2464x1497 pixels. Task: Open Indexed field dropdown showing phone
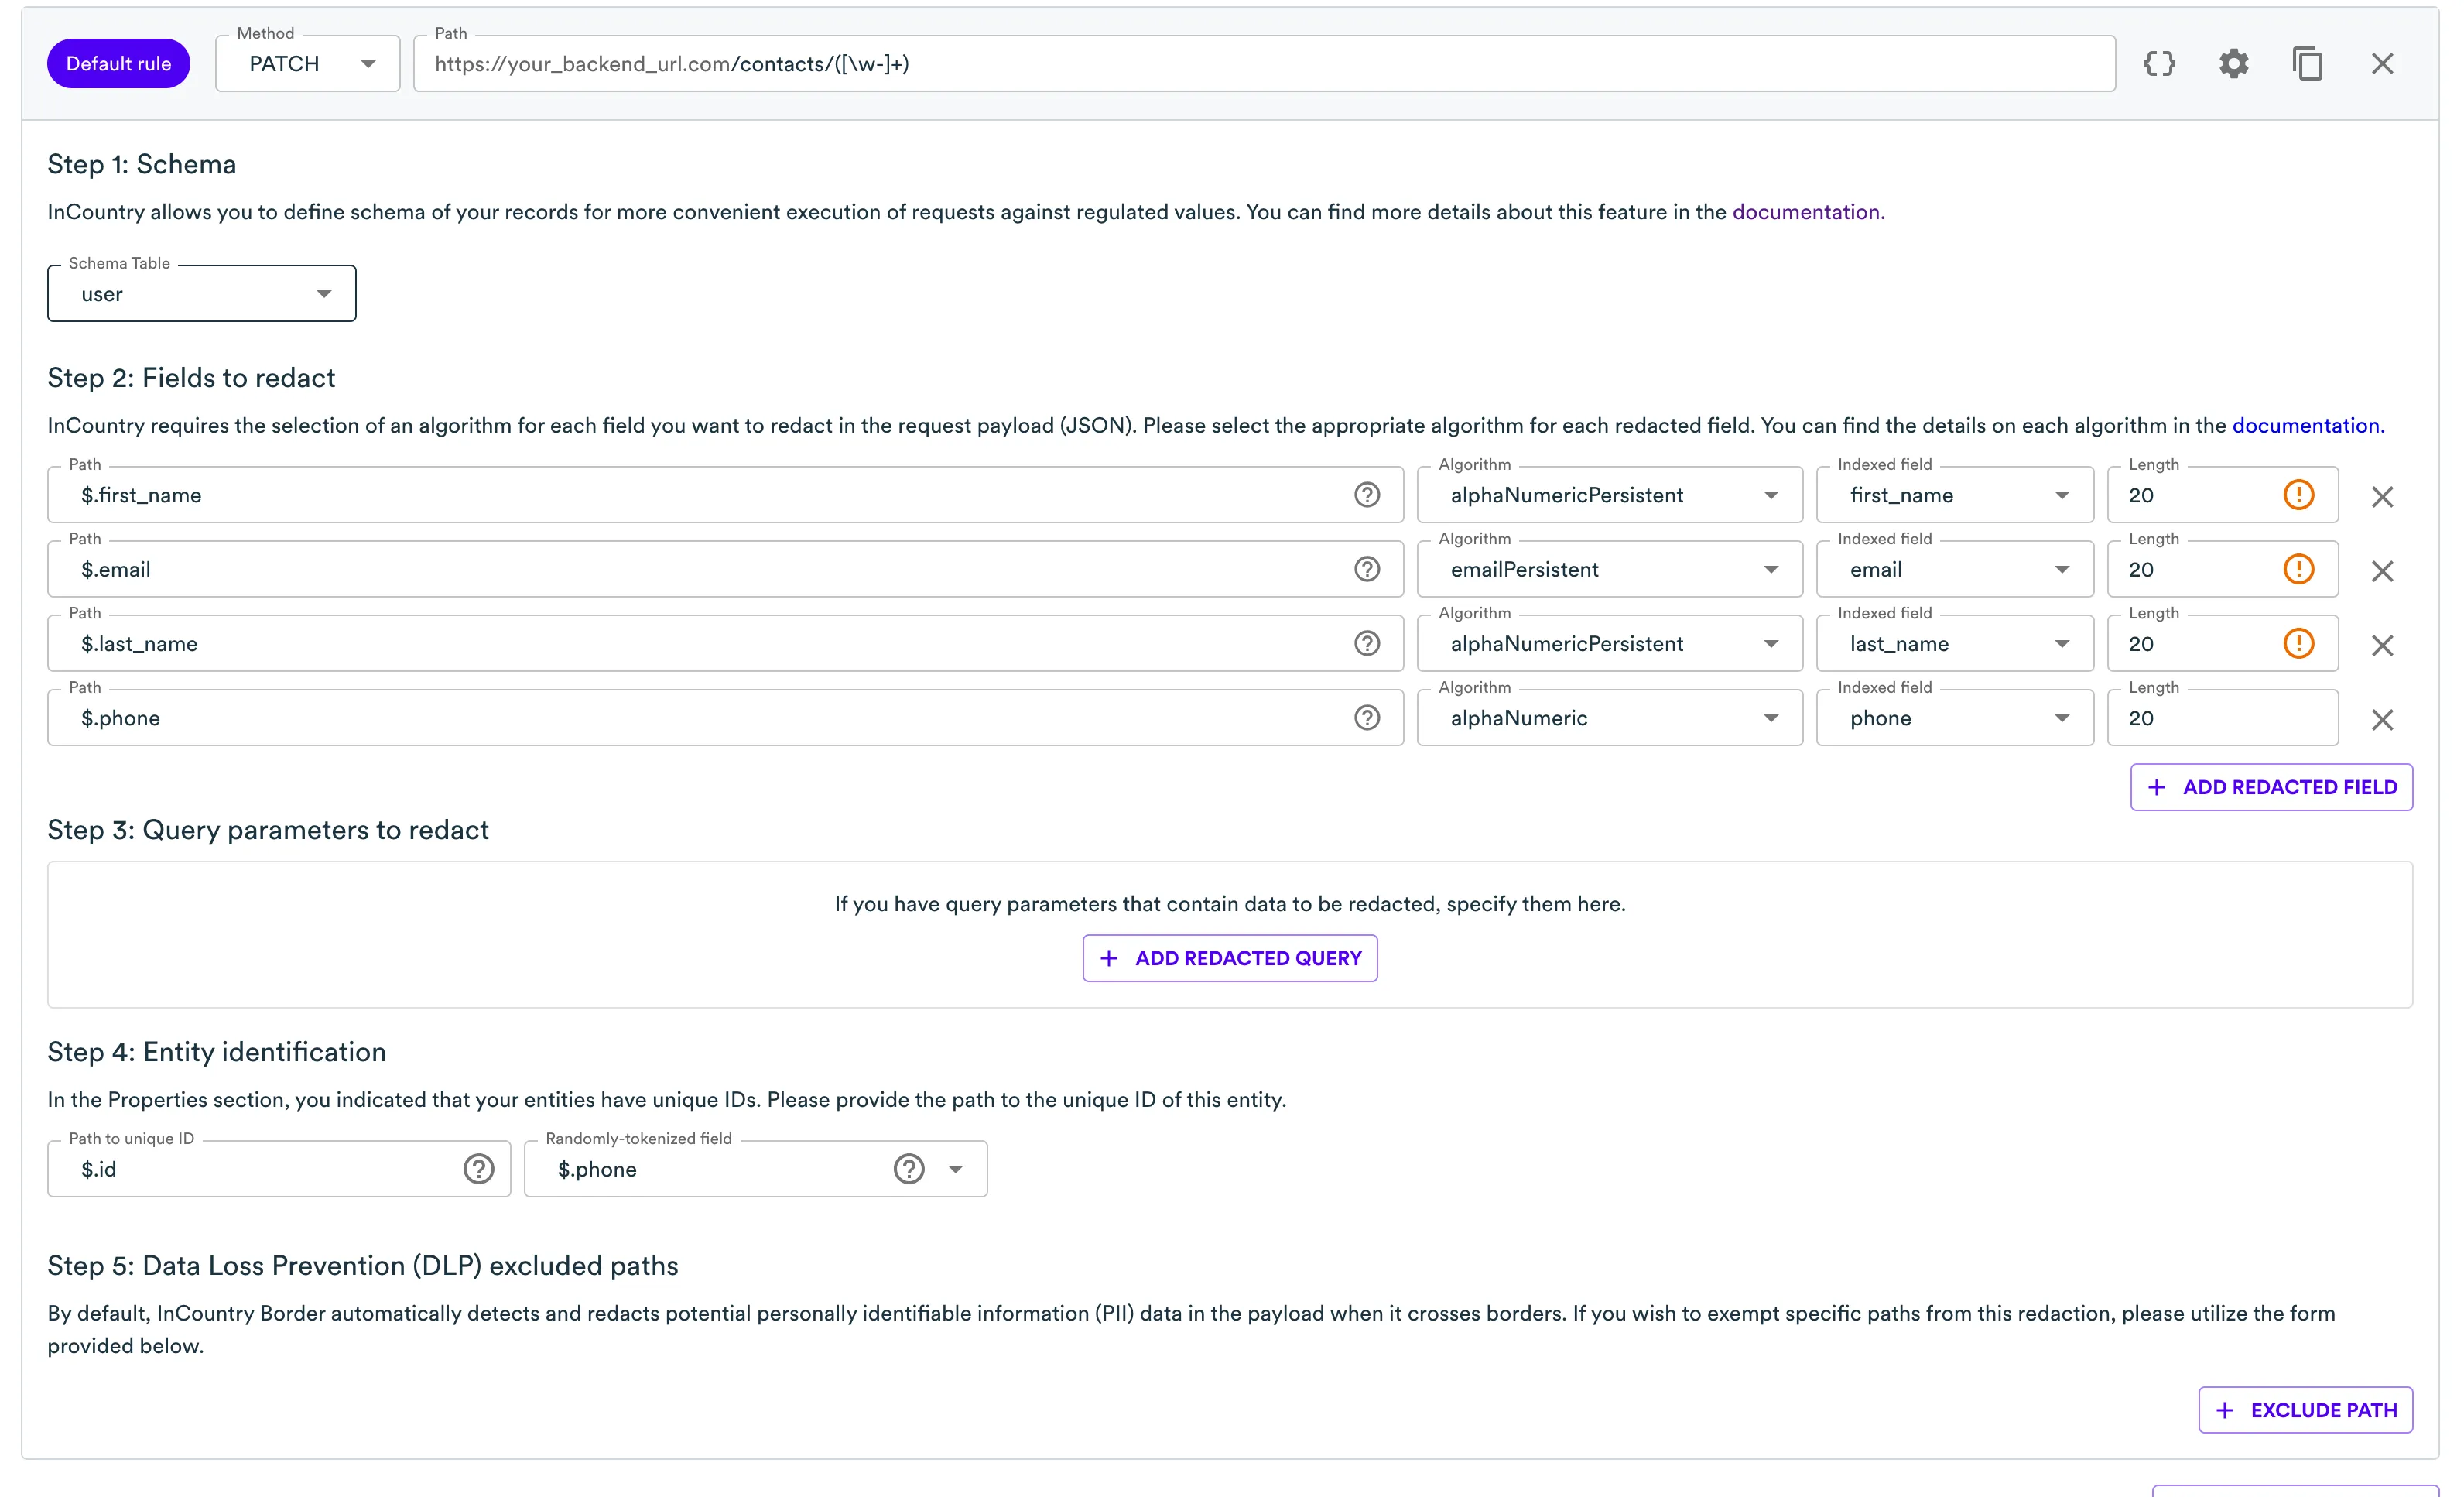1954,718
